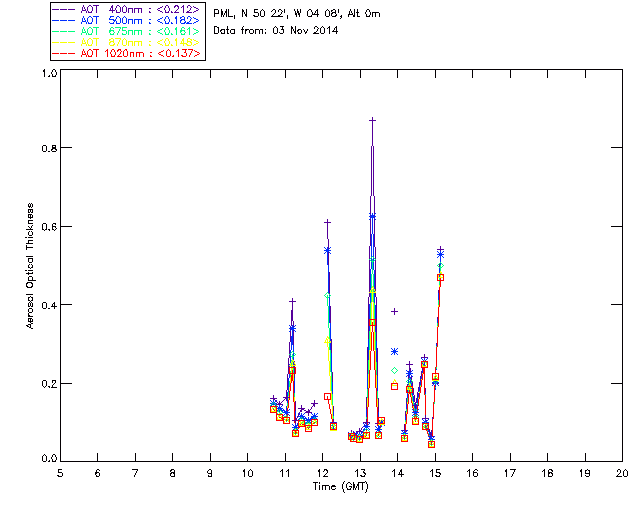640x512 pixels.
Task: Click the 'Data from: 03 Nov 2014' text
Action: click(x=276, y=30)
